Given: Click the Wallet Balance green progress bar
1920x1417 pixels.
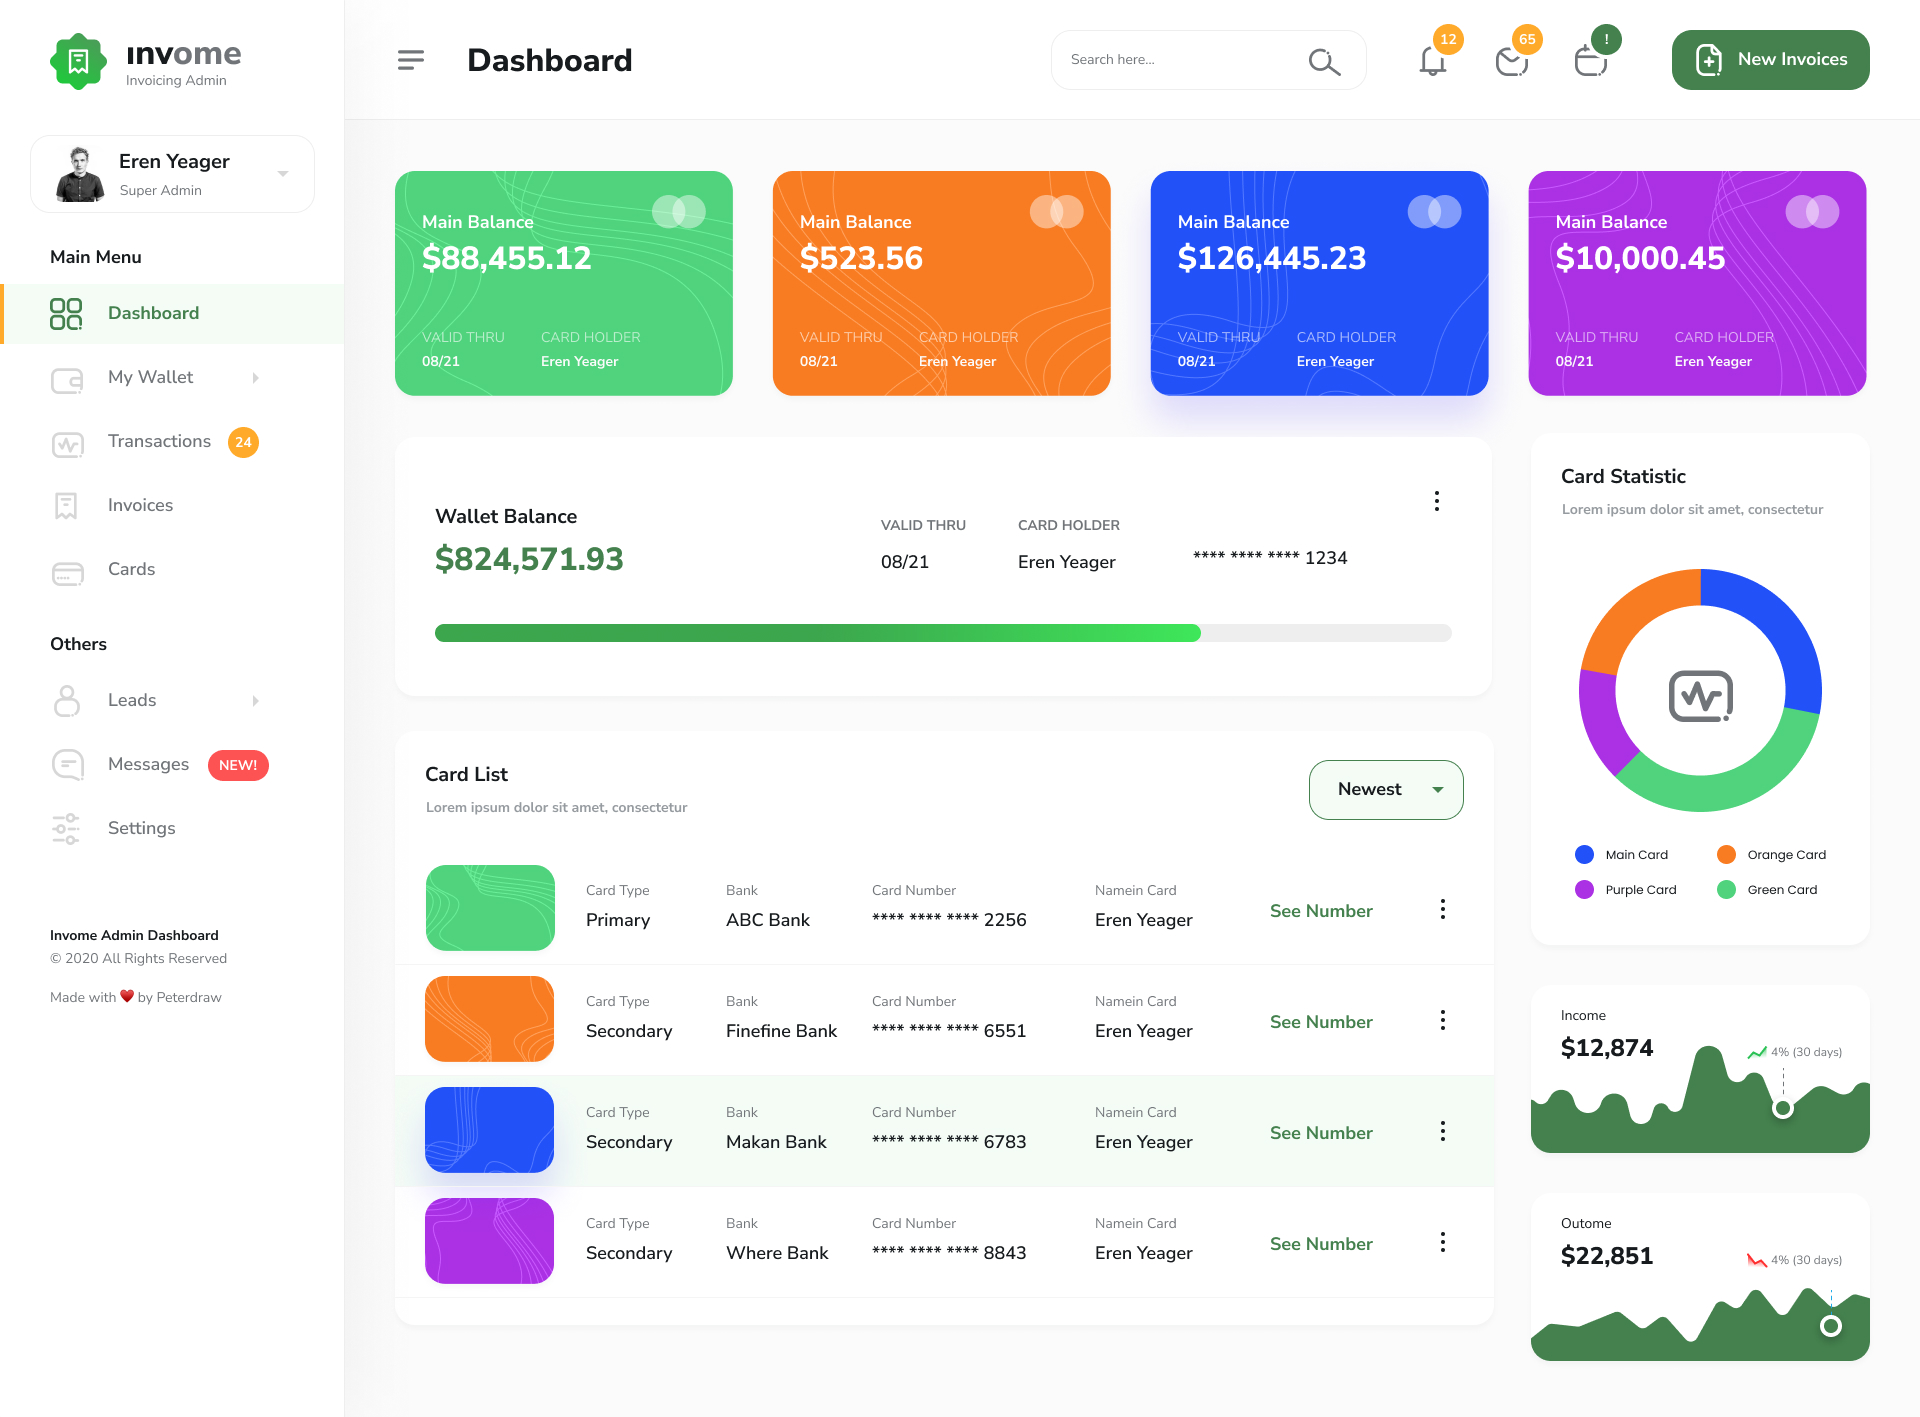Looking at the screenshot, I should pos(817,633).
